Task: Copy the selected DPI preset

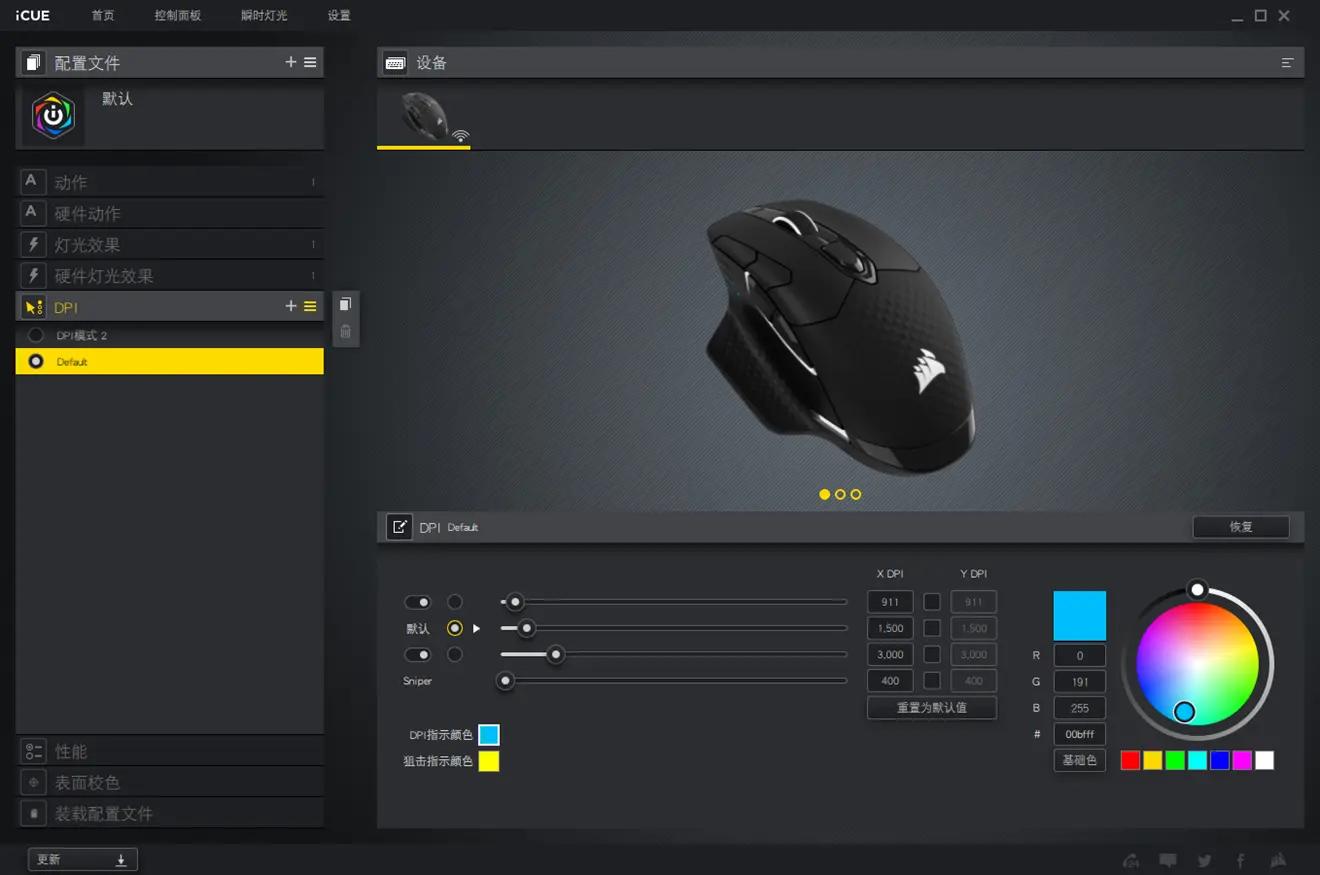Action: point(345,304)
